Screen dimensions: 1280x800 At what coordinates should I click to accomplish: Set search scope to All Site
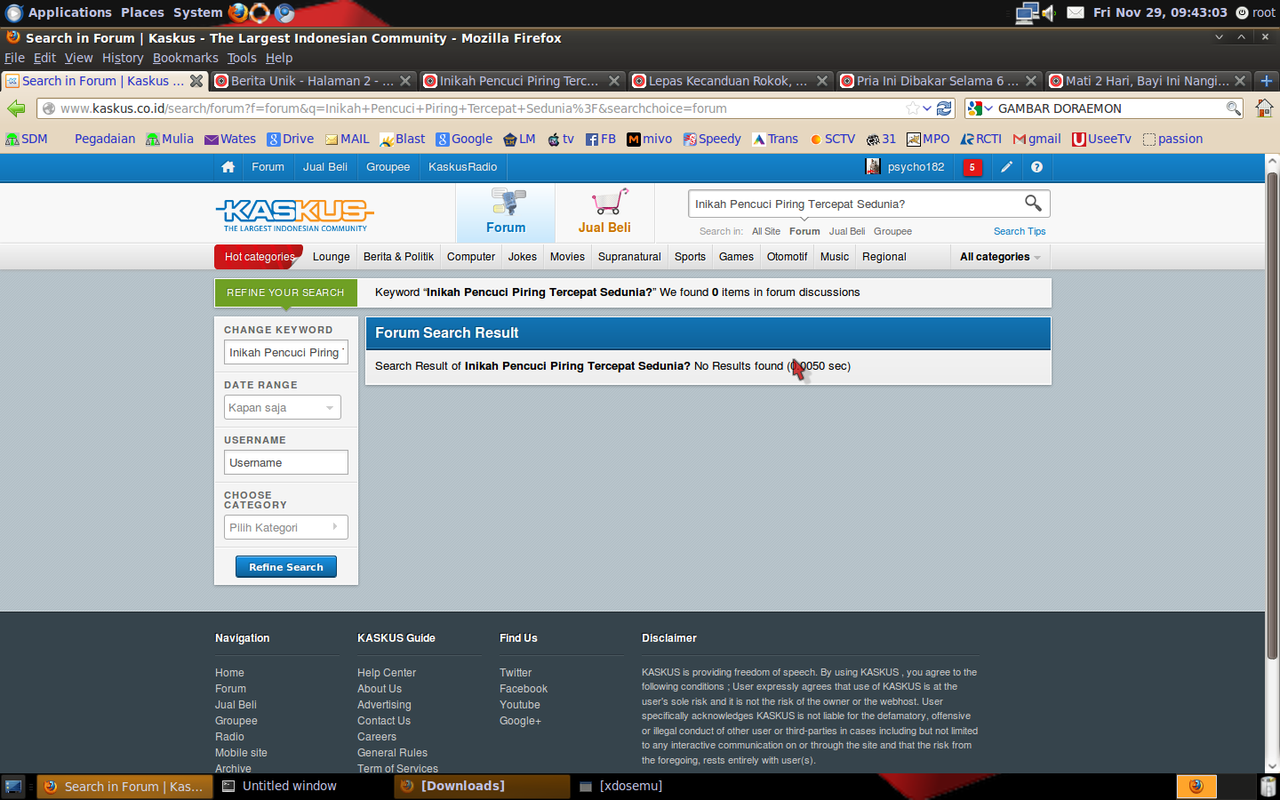(766, 231)
